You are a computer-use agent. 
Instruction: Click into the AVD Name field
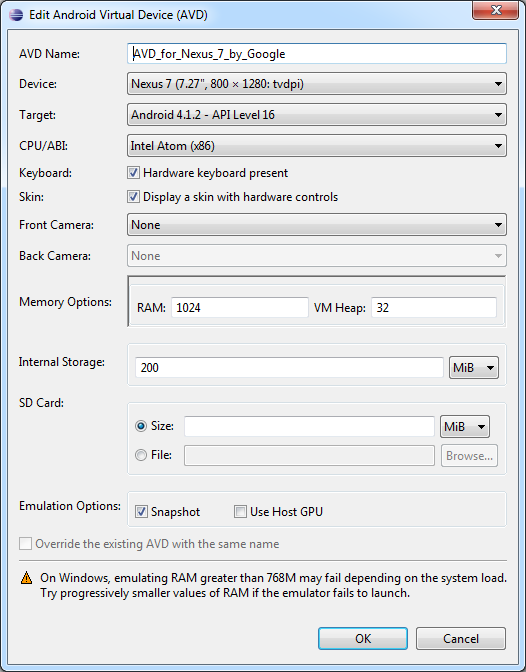pyautogui.click(x=317, y=54)
